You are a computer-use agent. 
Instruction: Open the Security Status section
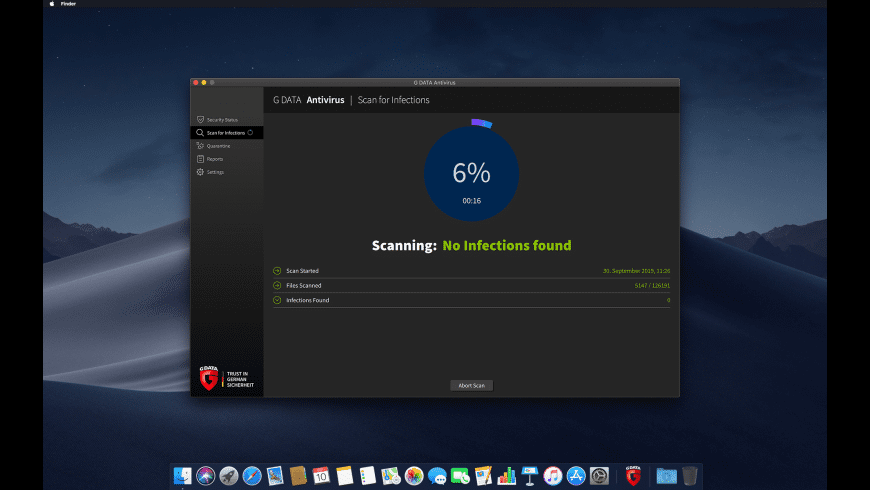point(227,120)
